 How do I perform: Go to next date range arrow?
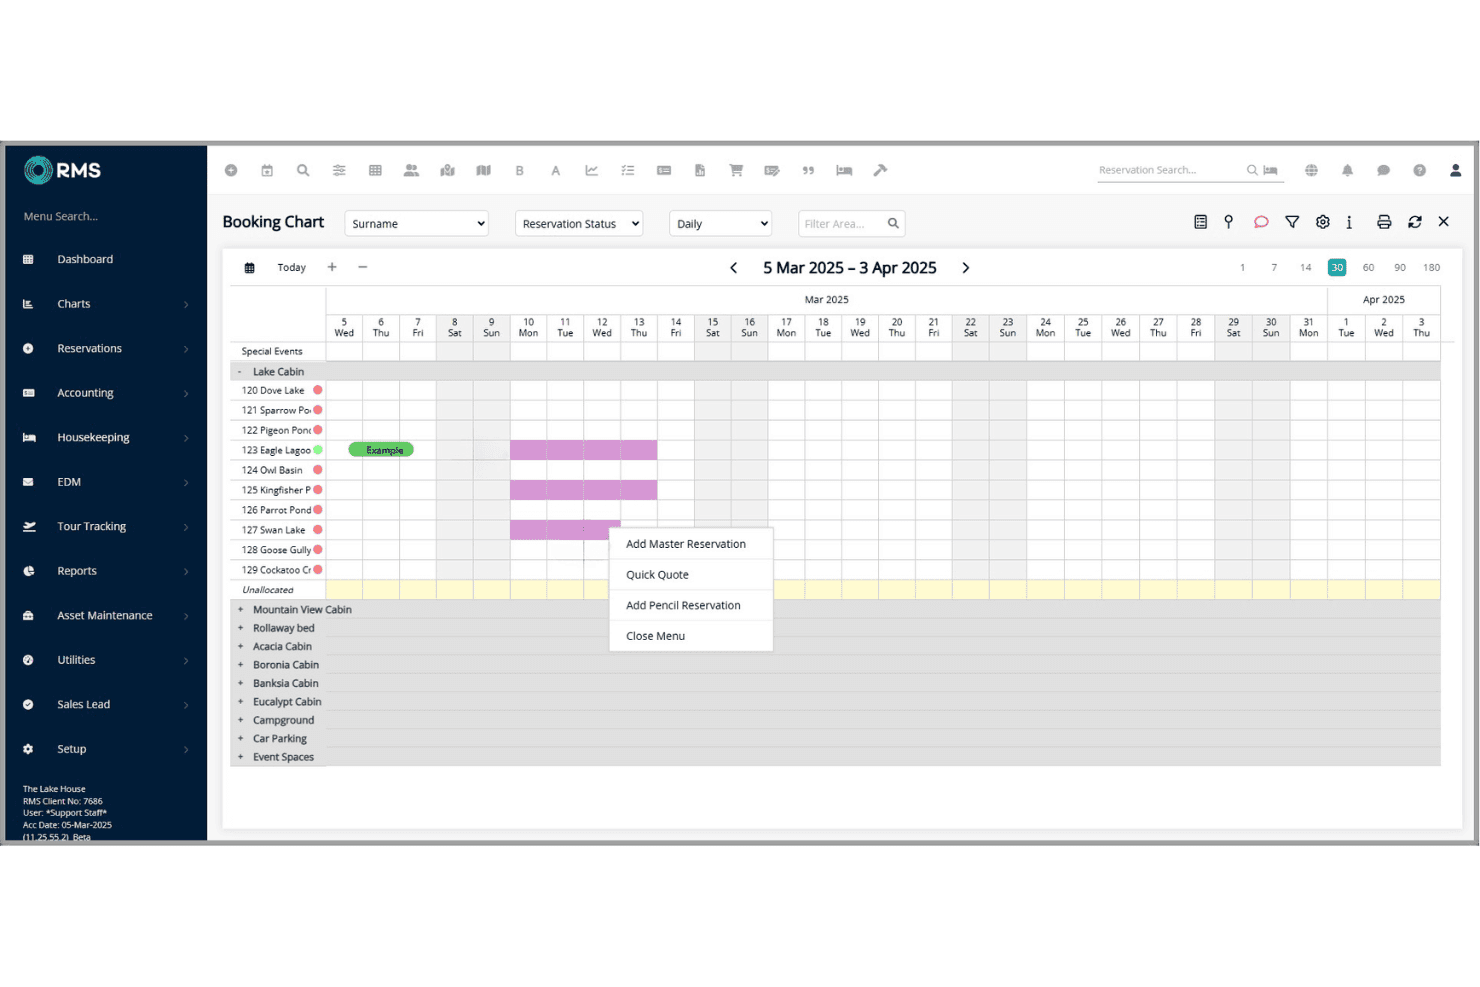tap(966, 268)
